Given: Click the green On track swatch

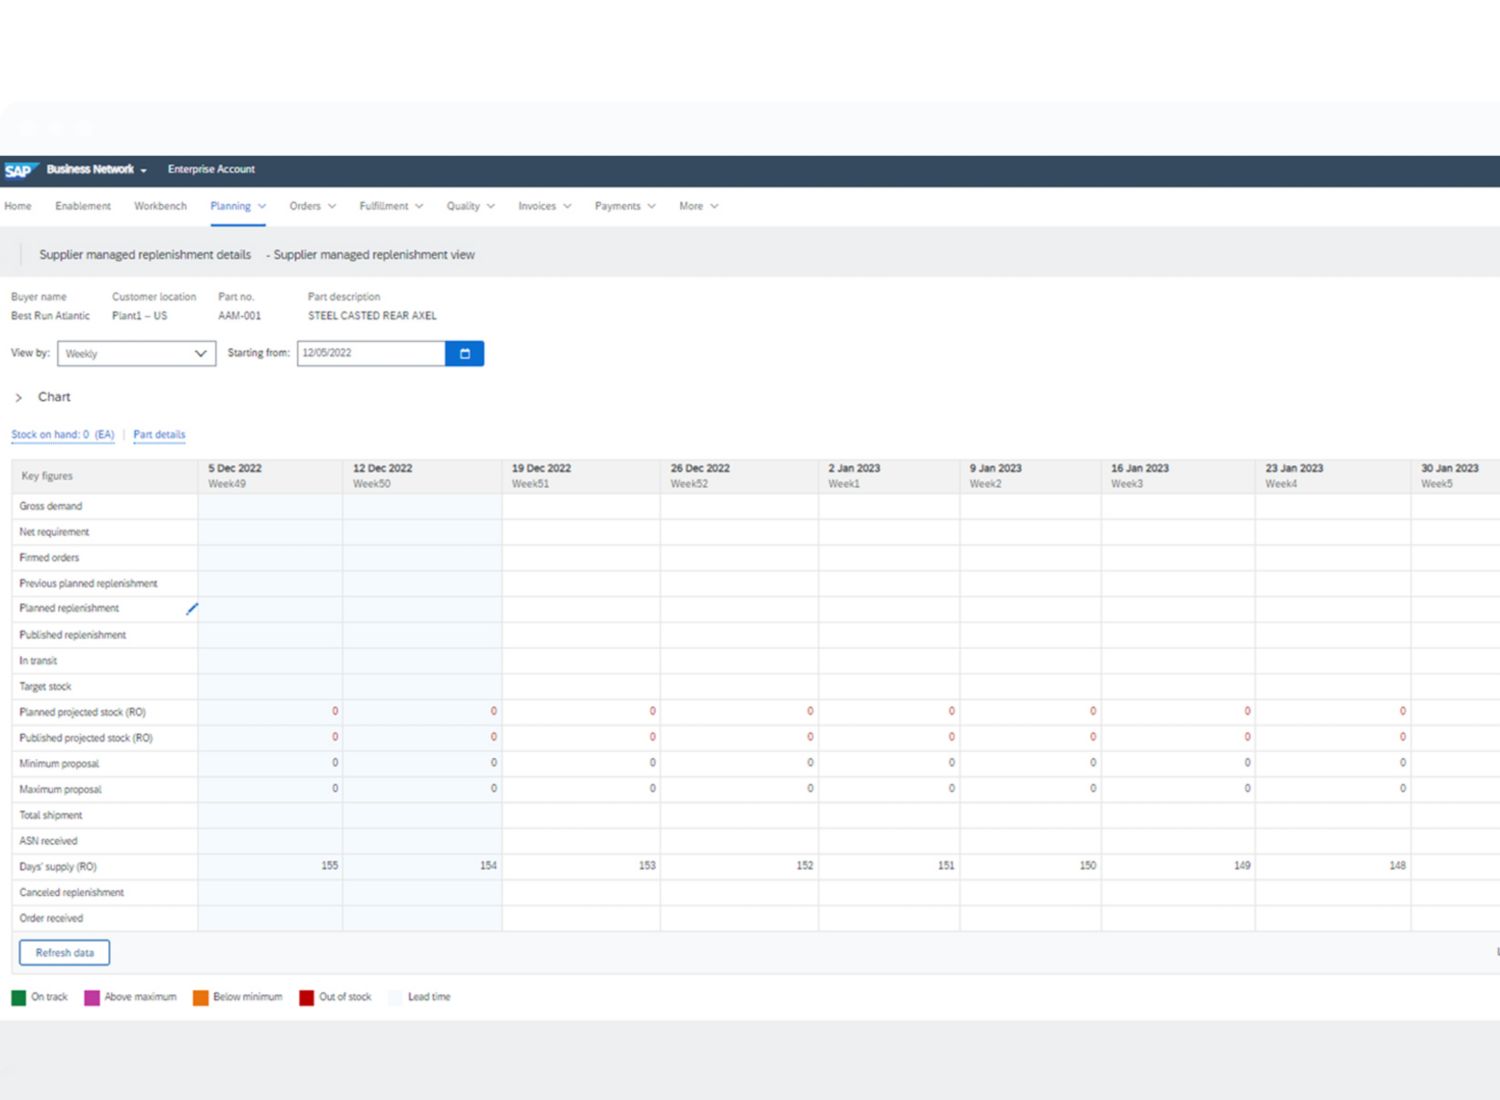Looking at the screenshot, I should [x=19, y=998].
